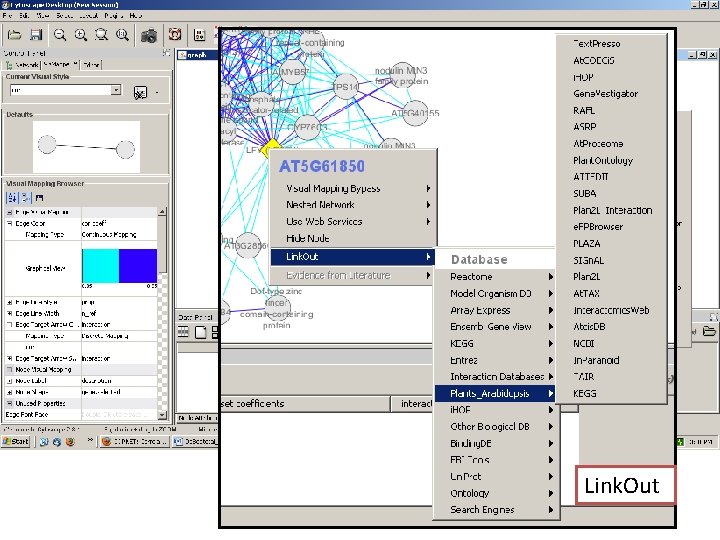The image size is (720, 540).
Task: Open the Array Express submenu
Action: click(x=495, y=310)
